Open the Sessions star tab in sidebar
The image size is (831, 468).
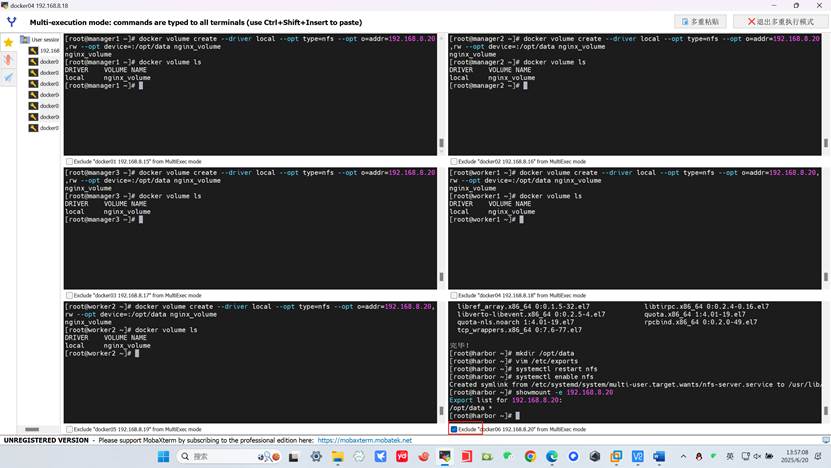(x=8, y=42)
